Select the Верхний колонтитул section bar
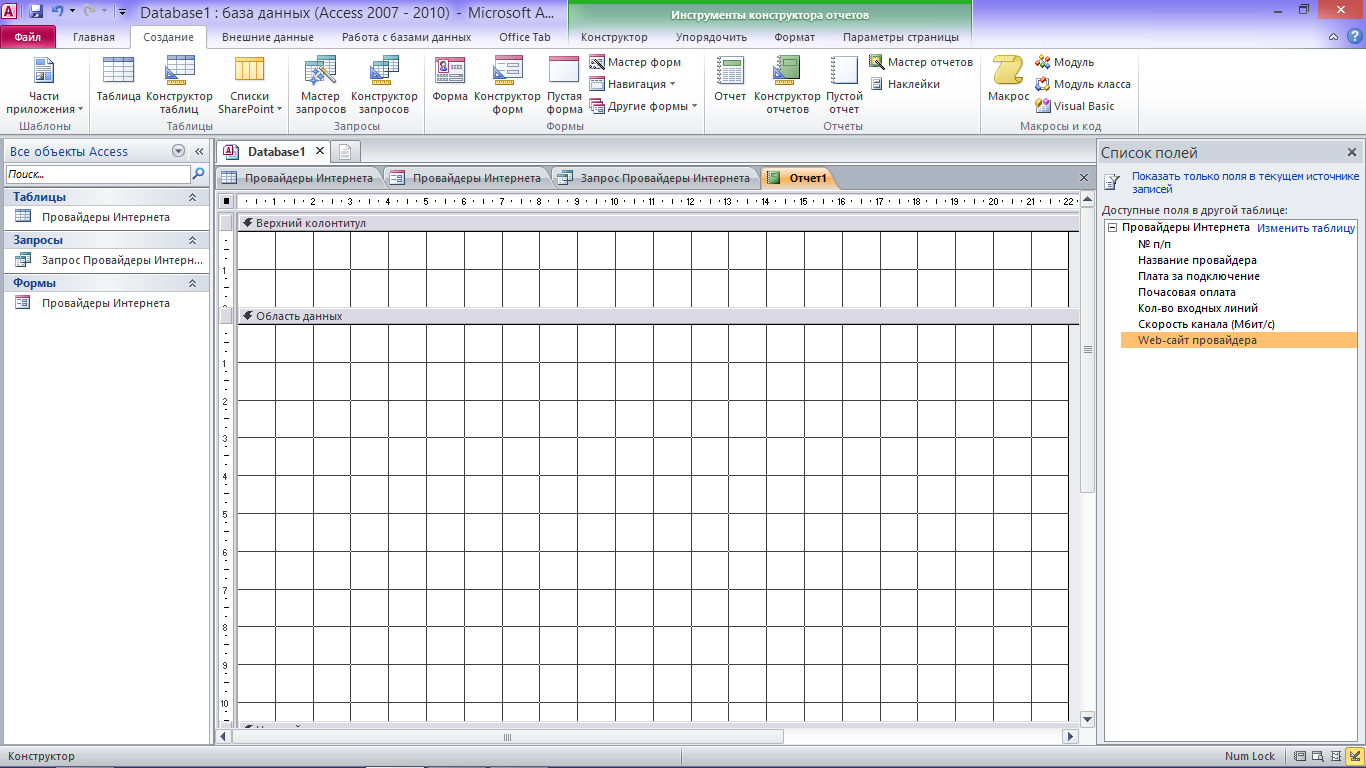This screenshot has width=1366, height=768. [658, 223]
